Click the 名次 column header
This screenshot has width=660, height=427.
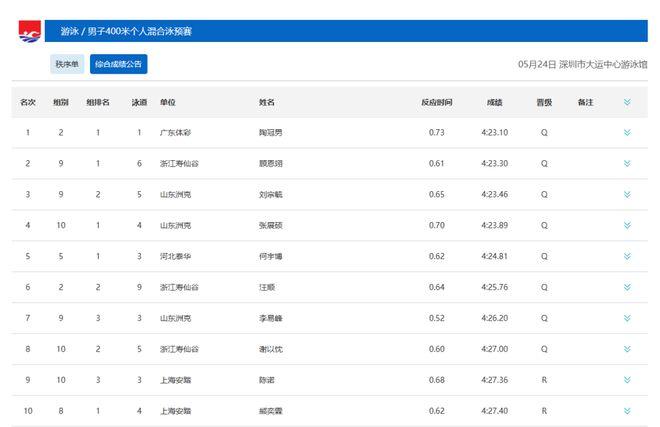pyautogui.click(x=28, y=102)
